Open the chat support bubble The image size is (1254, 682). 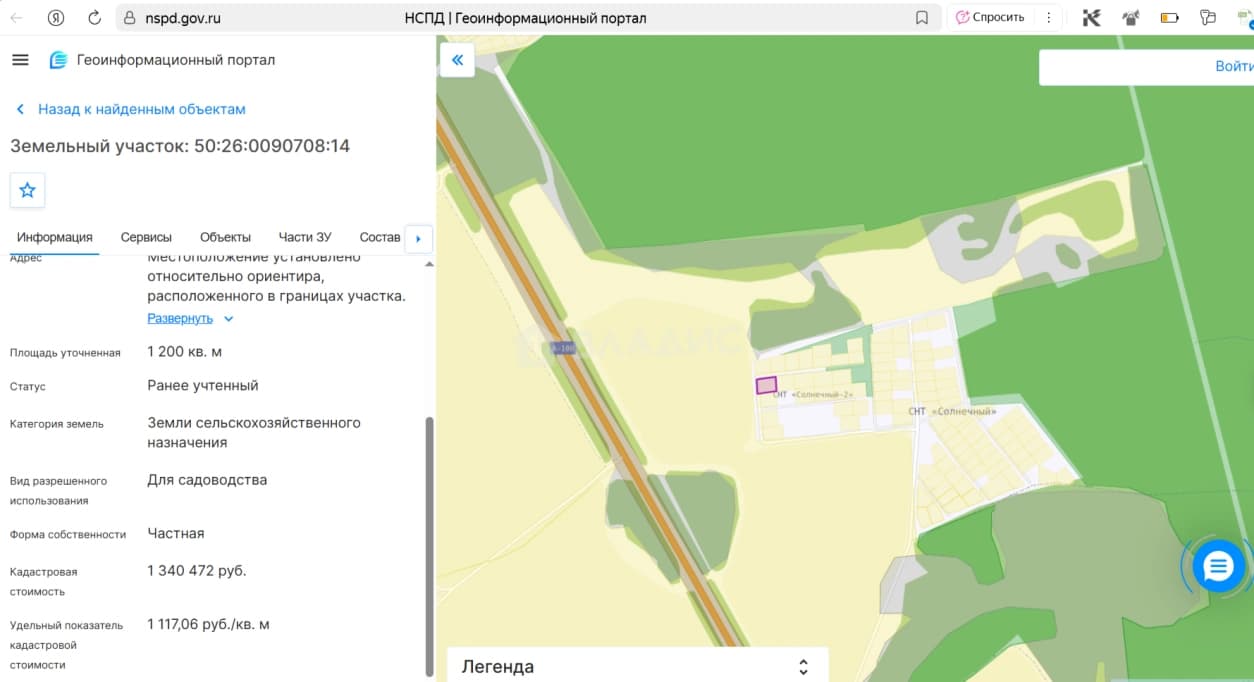point(1218,567)
